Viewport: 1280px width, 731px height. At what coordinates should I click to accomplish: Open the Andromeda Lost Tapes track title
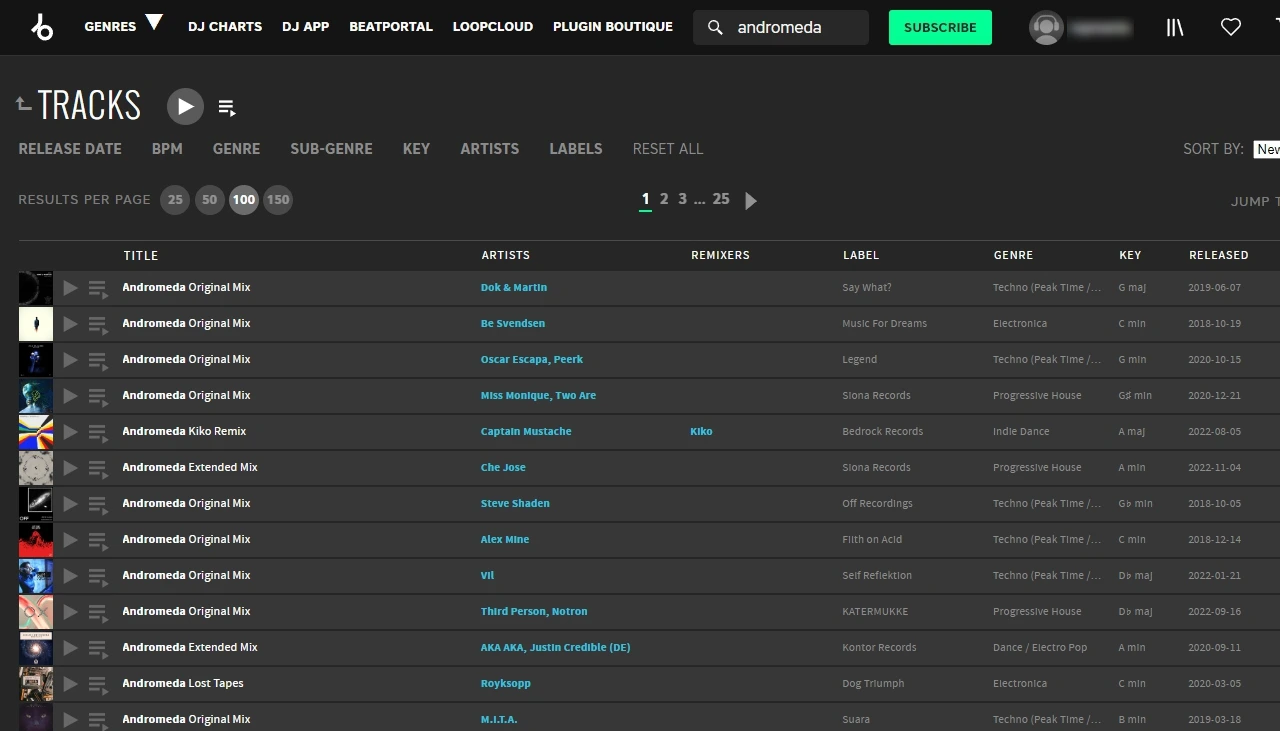[183, 684]
